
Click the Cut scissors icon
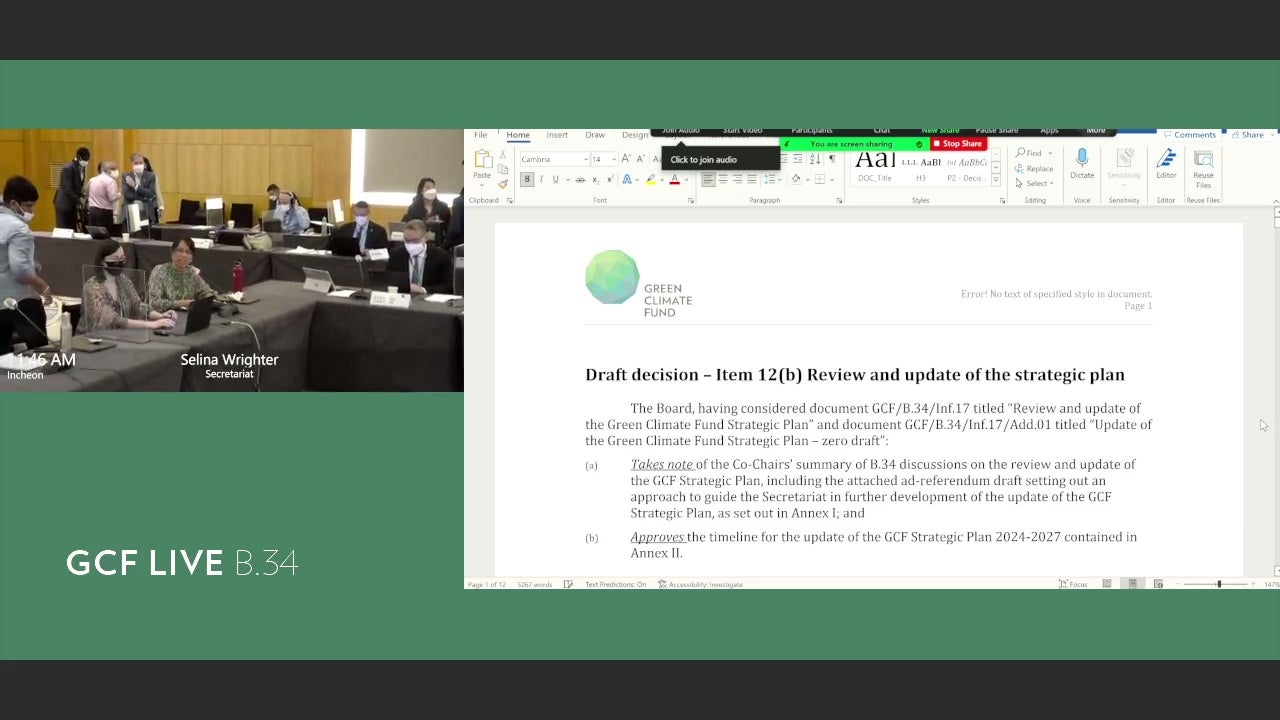[502, 154]
